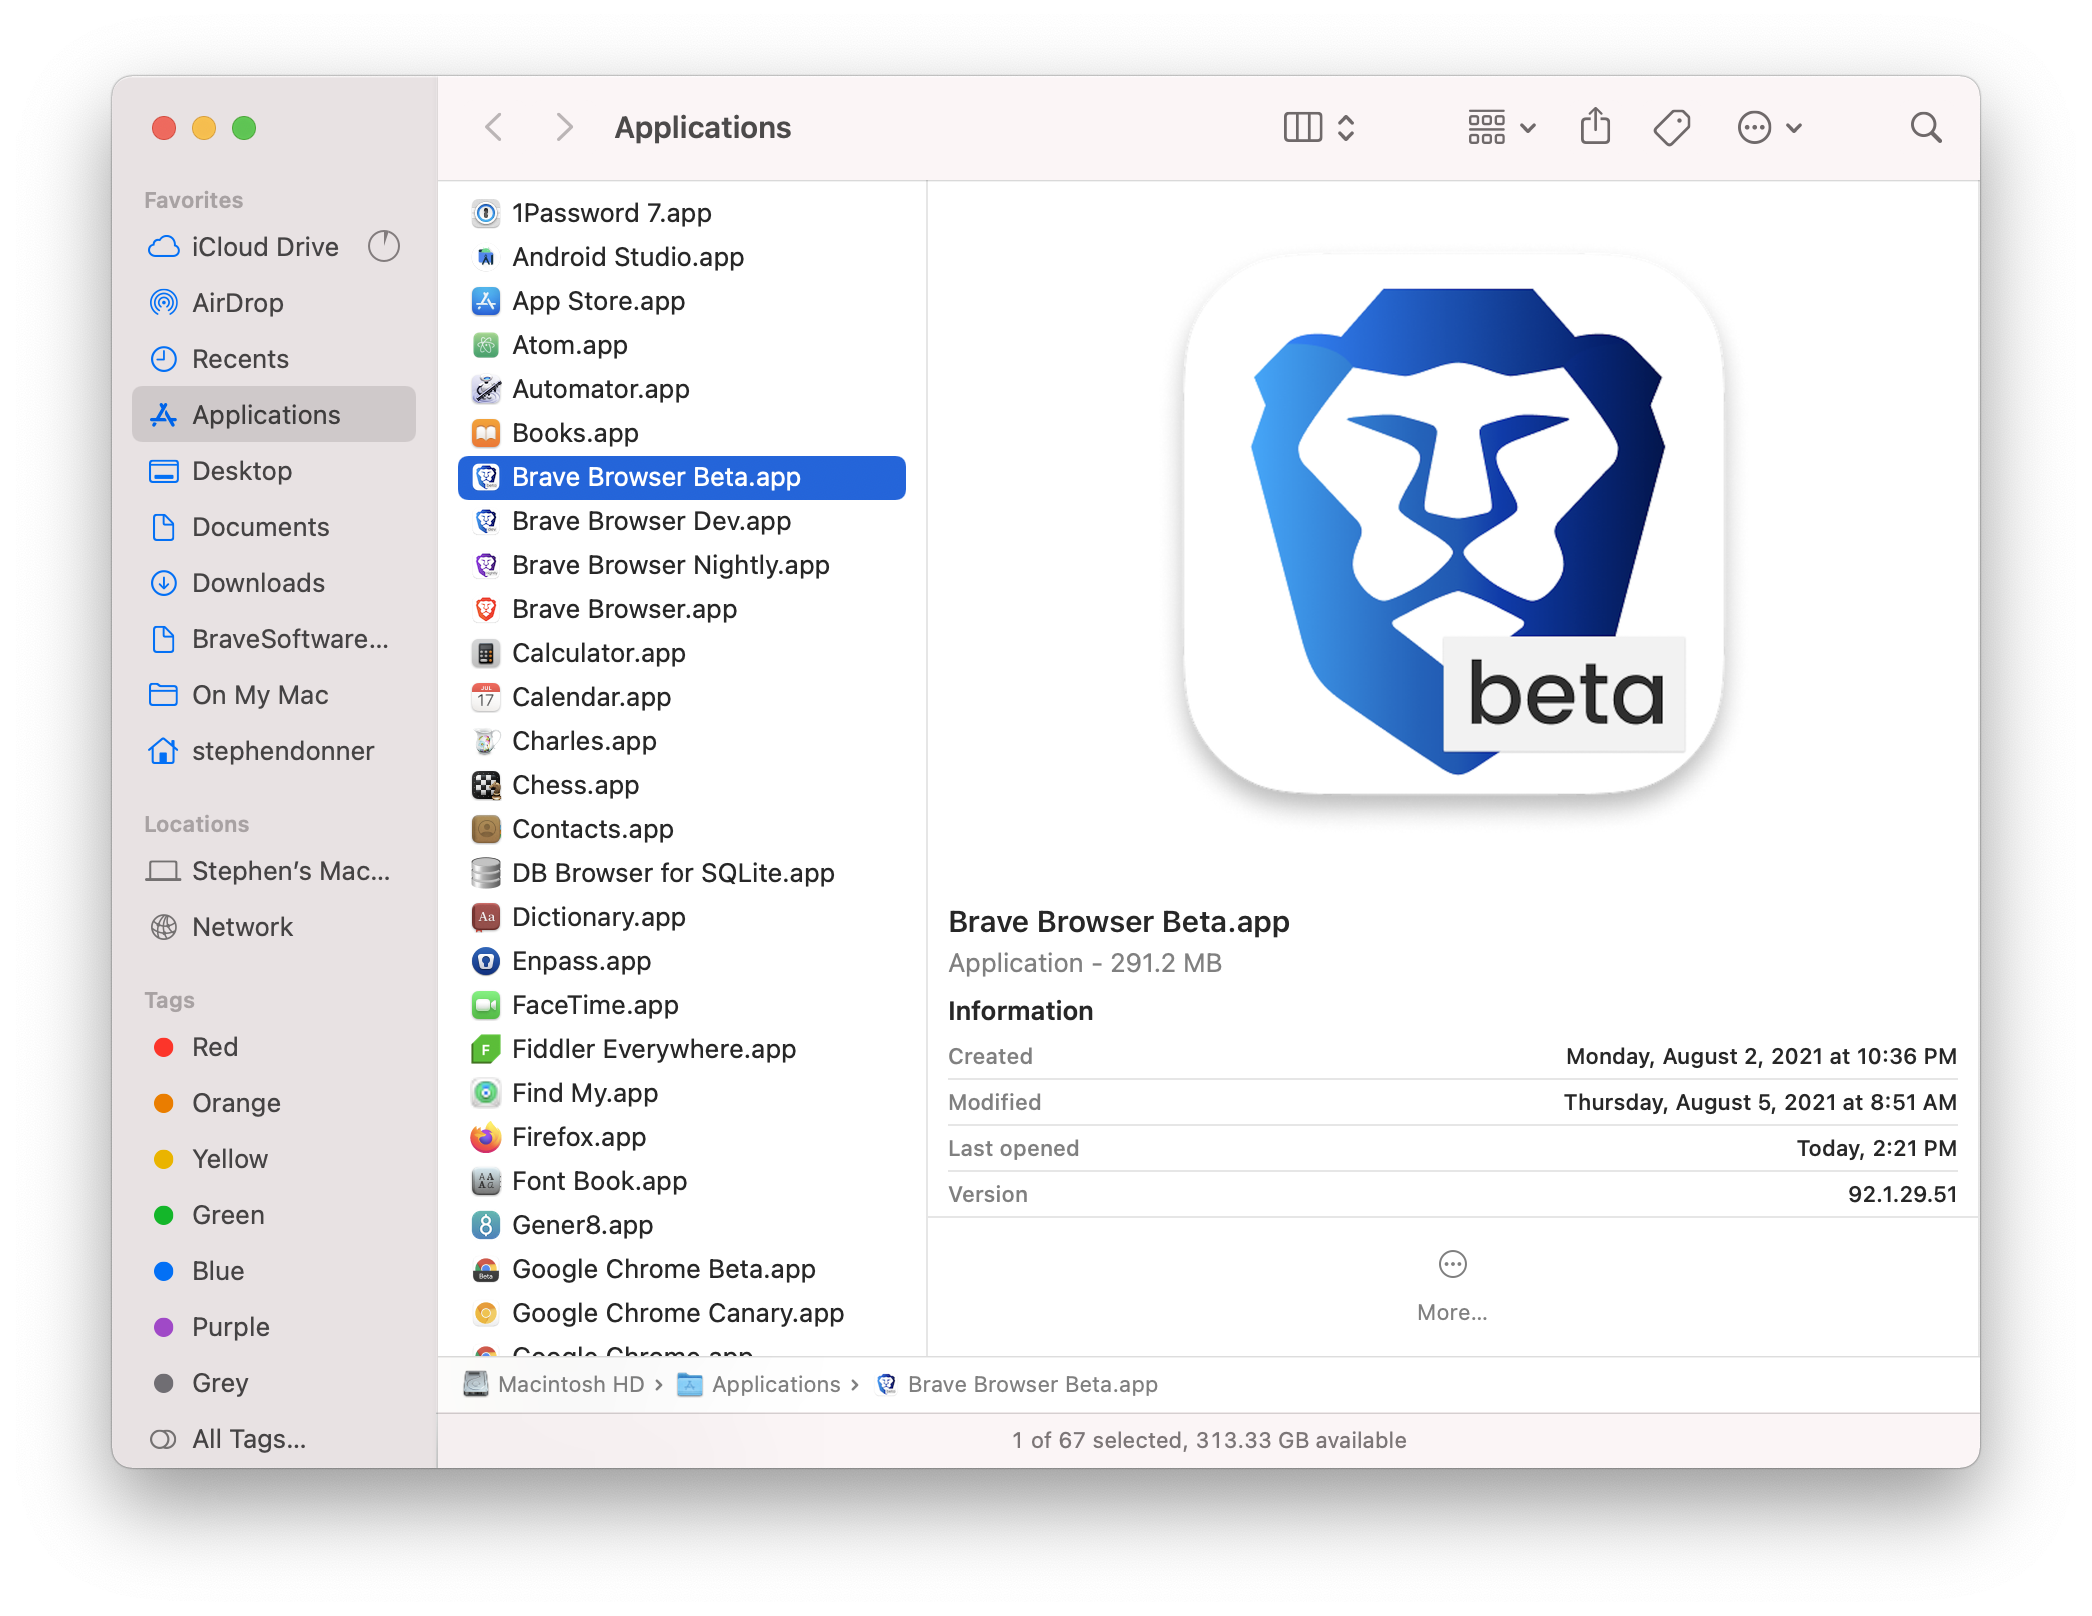Screen dimensions: 2092x1616
Task: Open iCloud Drive from the sidebar
Action: pyautogui.click(x=264, y=247)
